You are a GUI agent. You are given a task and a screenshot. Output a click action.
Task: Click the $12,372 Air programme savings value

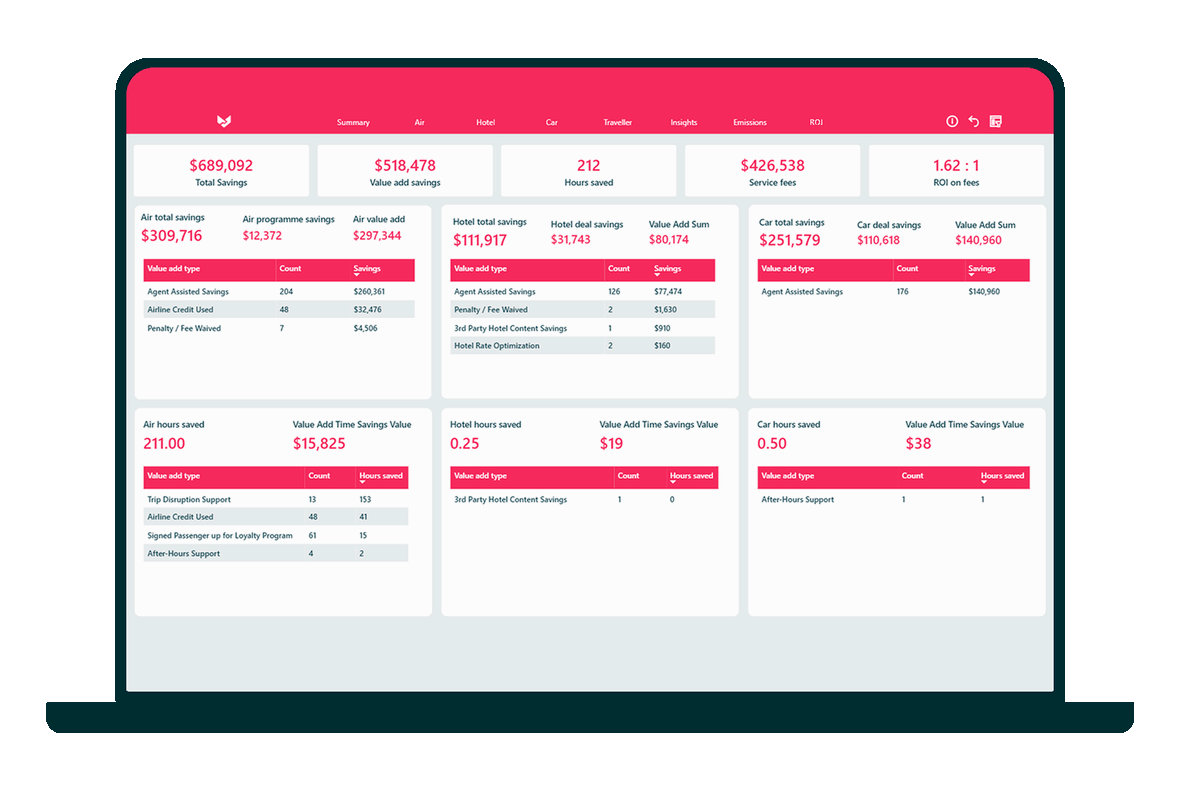[x=262, y=236]
